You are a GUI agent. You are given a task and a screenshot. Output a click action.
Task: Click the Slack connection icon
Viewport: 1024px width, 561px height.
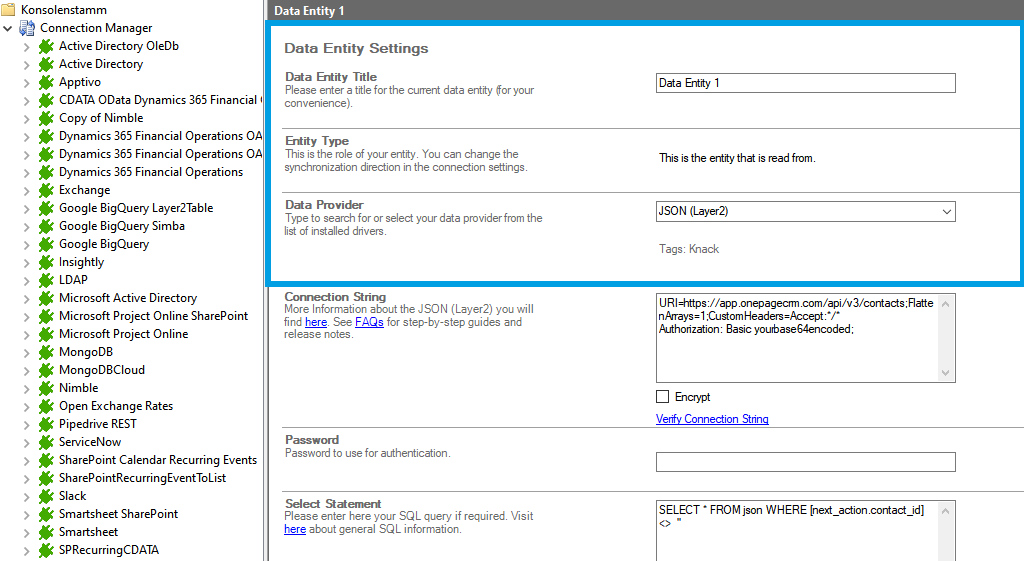46,496
